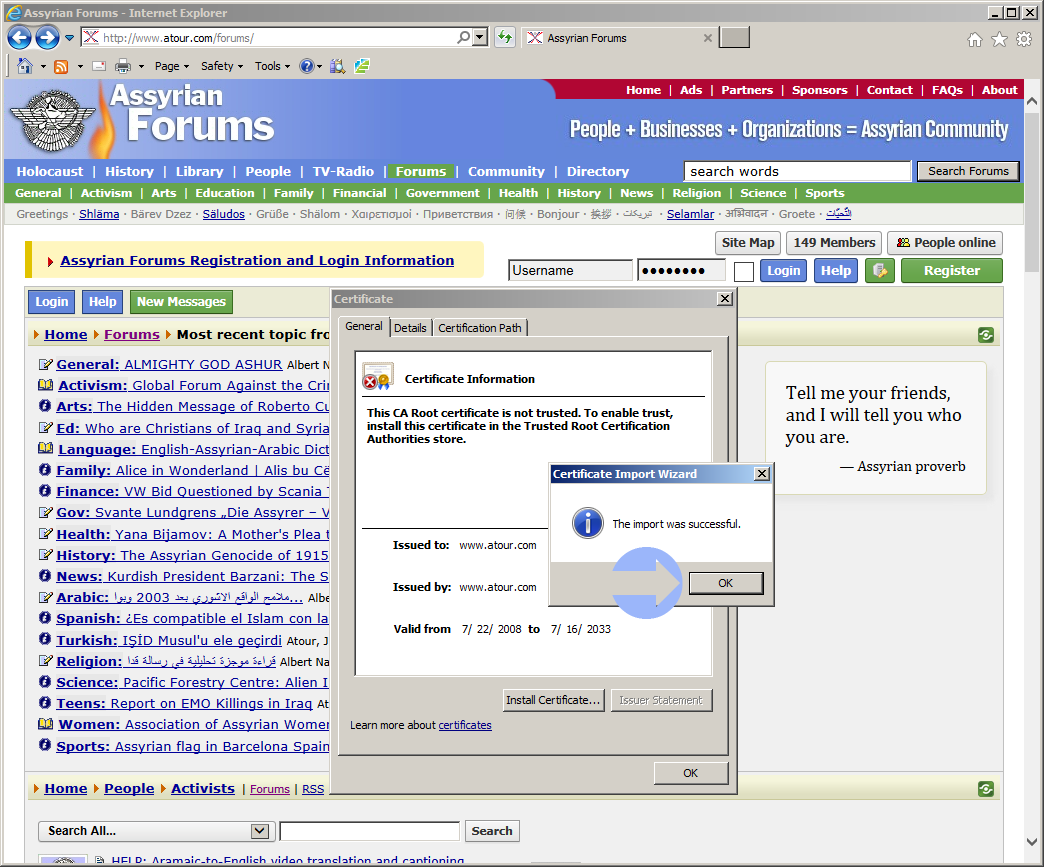Click the Assyrian Forums winged-disc logo
This screenshot has width=1044, height=867.
[53, 121]
